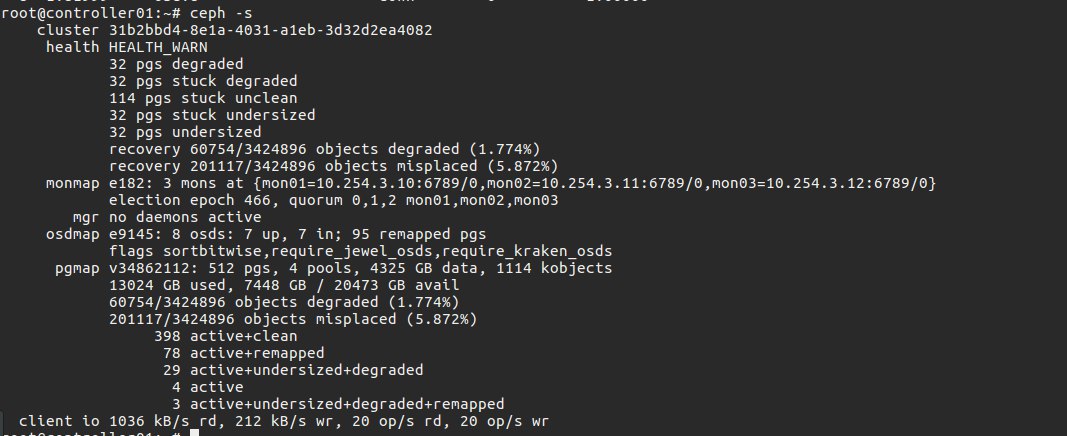Click the "no daemons active" mgr text
The image size is (1067, 436).
point(185,217)
